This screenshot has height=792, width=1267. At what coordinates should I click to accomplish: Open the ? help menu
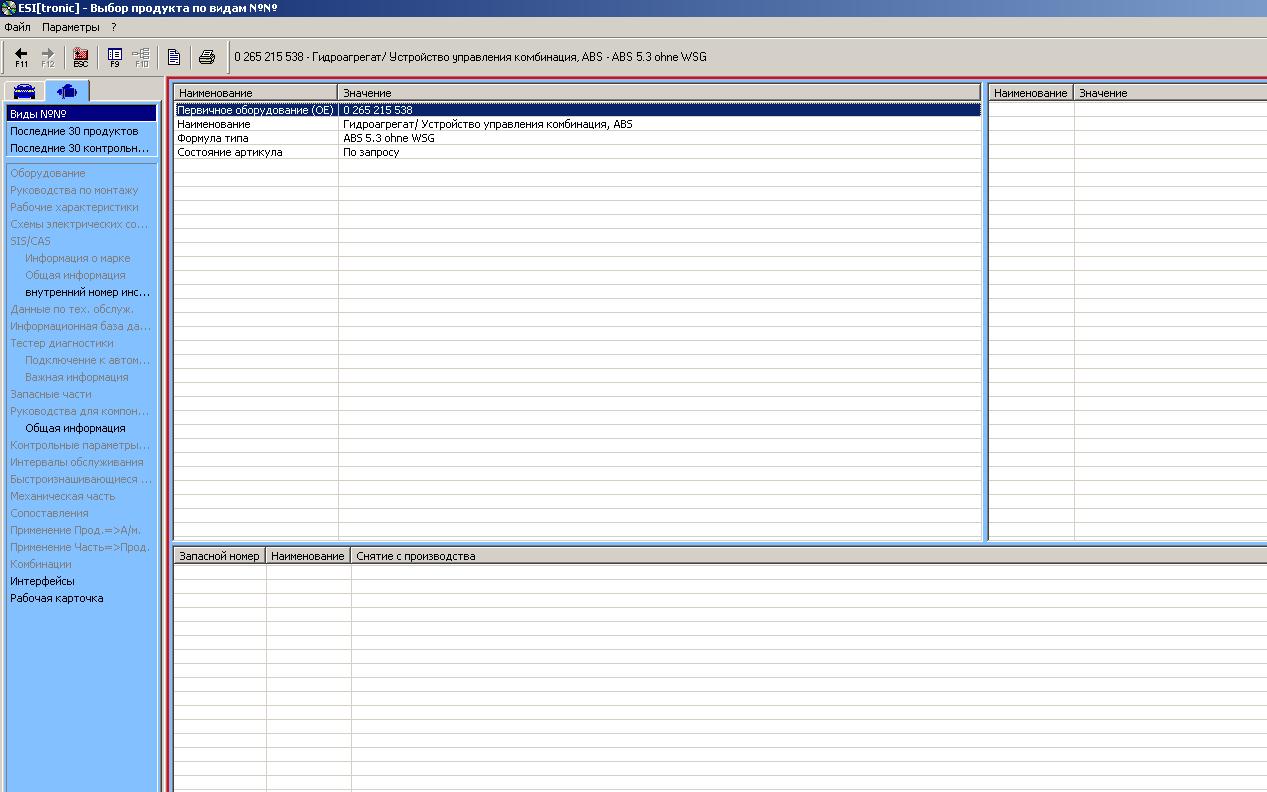(x=113, y=27)
